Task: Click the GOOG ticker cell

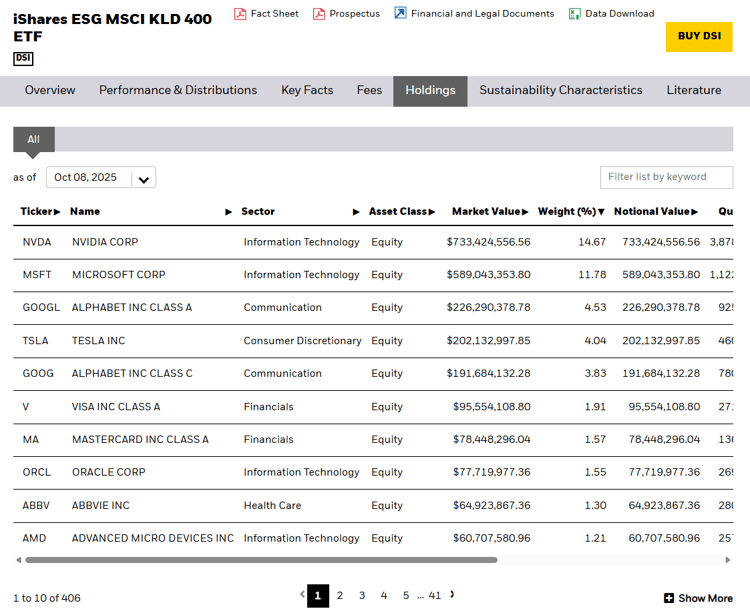Action: click(x=38, y=374)
